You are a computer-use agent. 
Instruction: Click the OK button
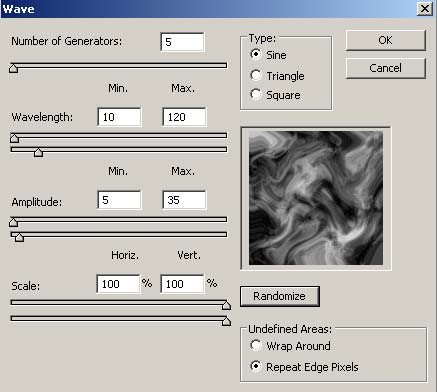pyautogui.click(x=386, y=40)
